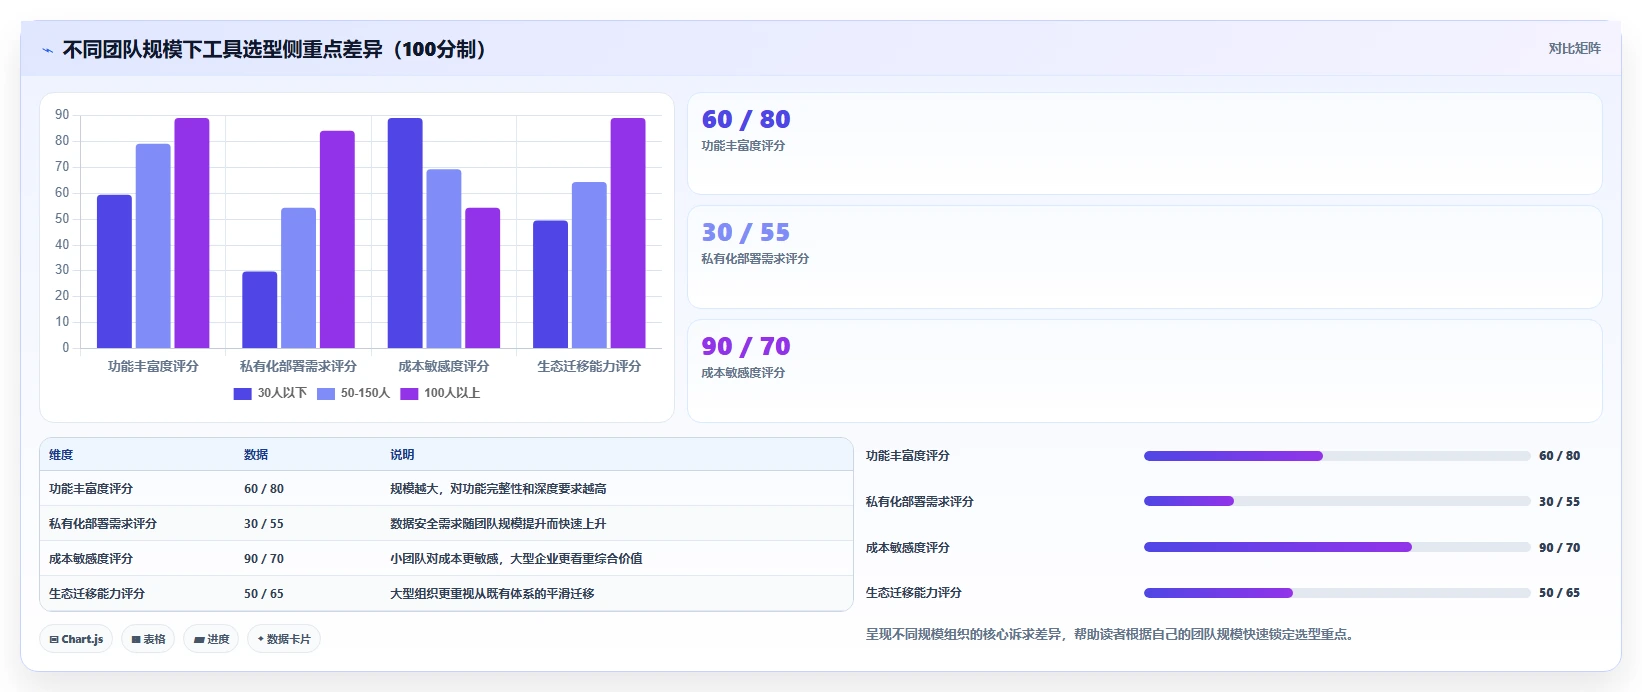1642x692 pixels.
Task: Click the card title 不同团队规模下工具选型侧重点差异
Action: [x=275, y=49]
